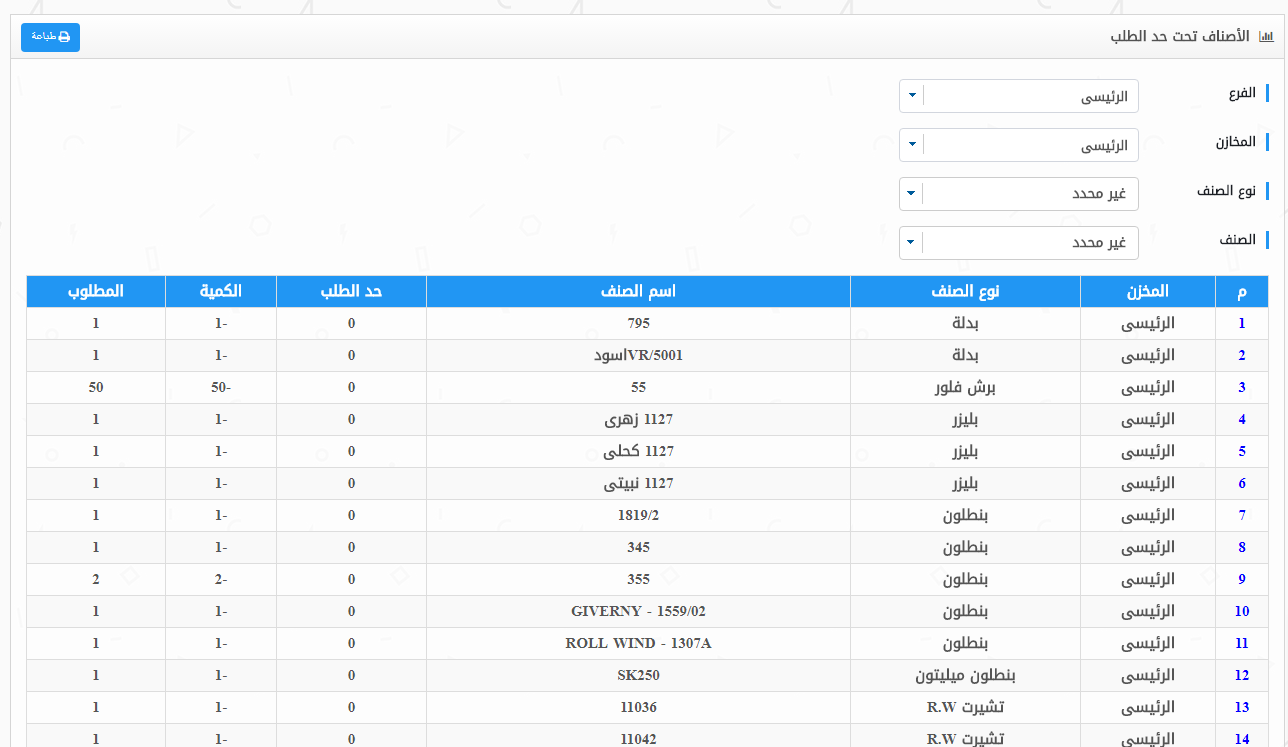
Task: Click the اسم الصنف column header
Action: (x=638, y=291)
